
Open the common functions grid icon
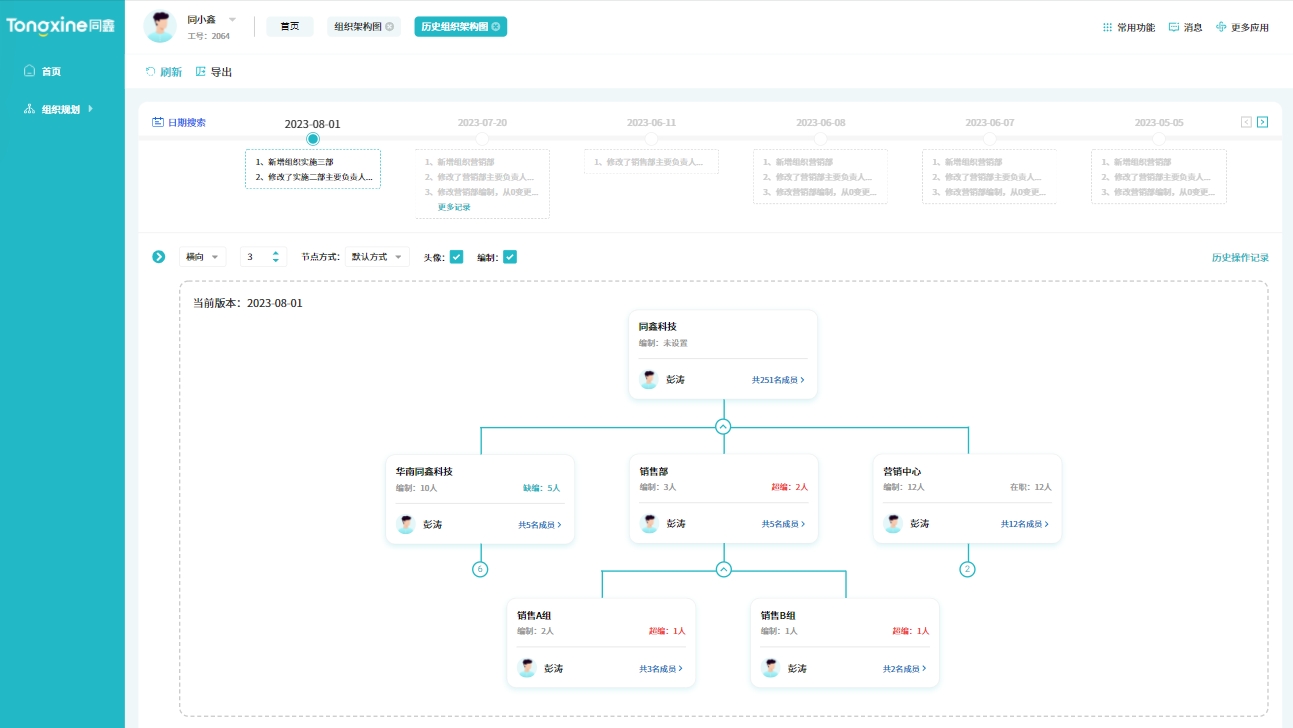click(1107, 27)
